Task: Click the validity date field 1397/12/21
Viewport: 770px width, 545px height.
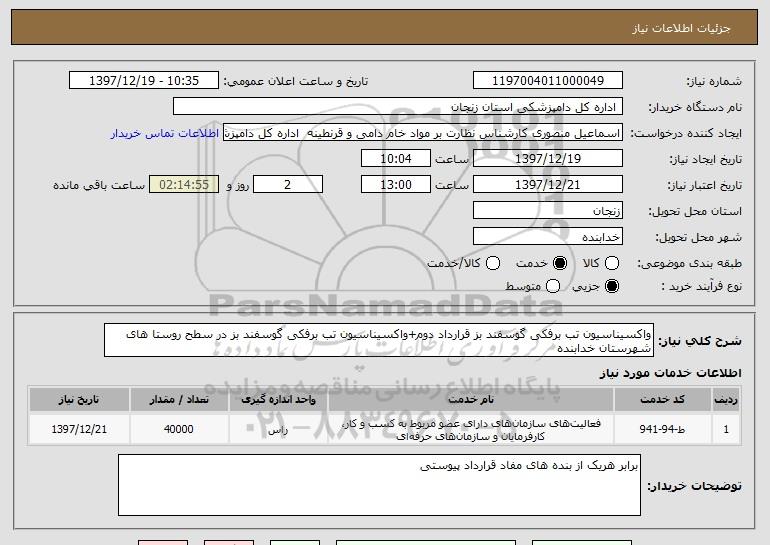Action: coord(548,185)
